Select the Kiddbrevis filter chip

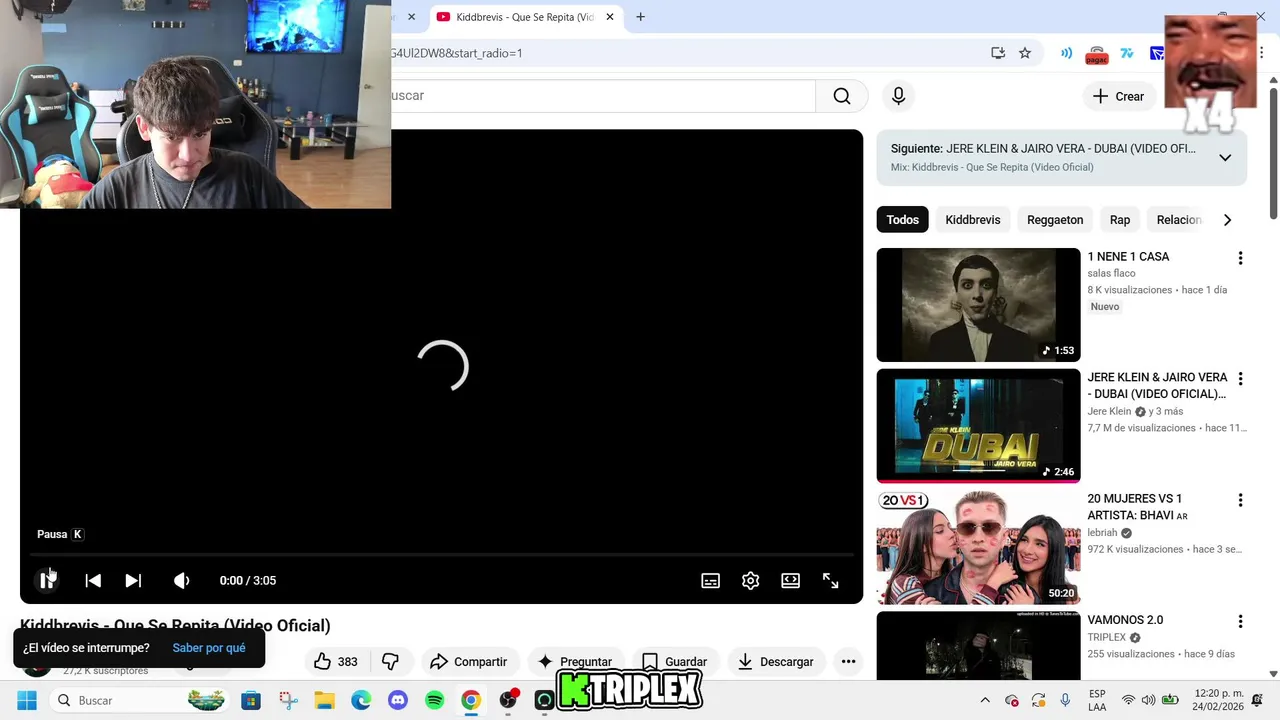(x=973, y=220)
